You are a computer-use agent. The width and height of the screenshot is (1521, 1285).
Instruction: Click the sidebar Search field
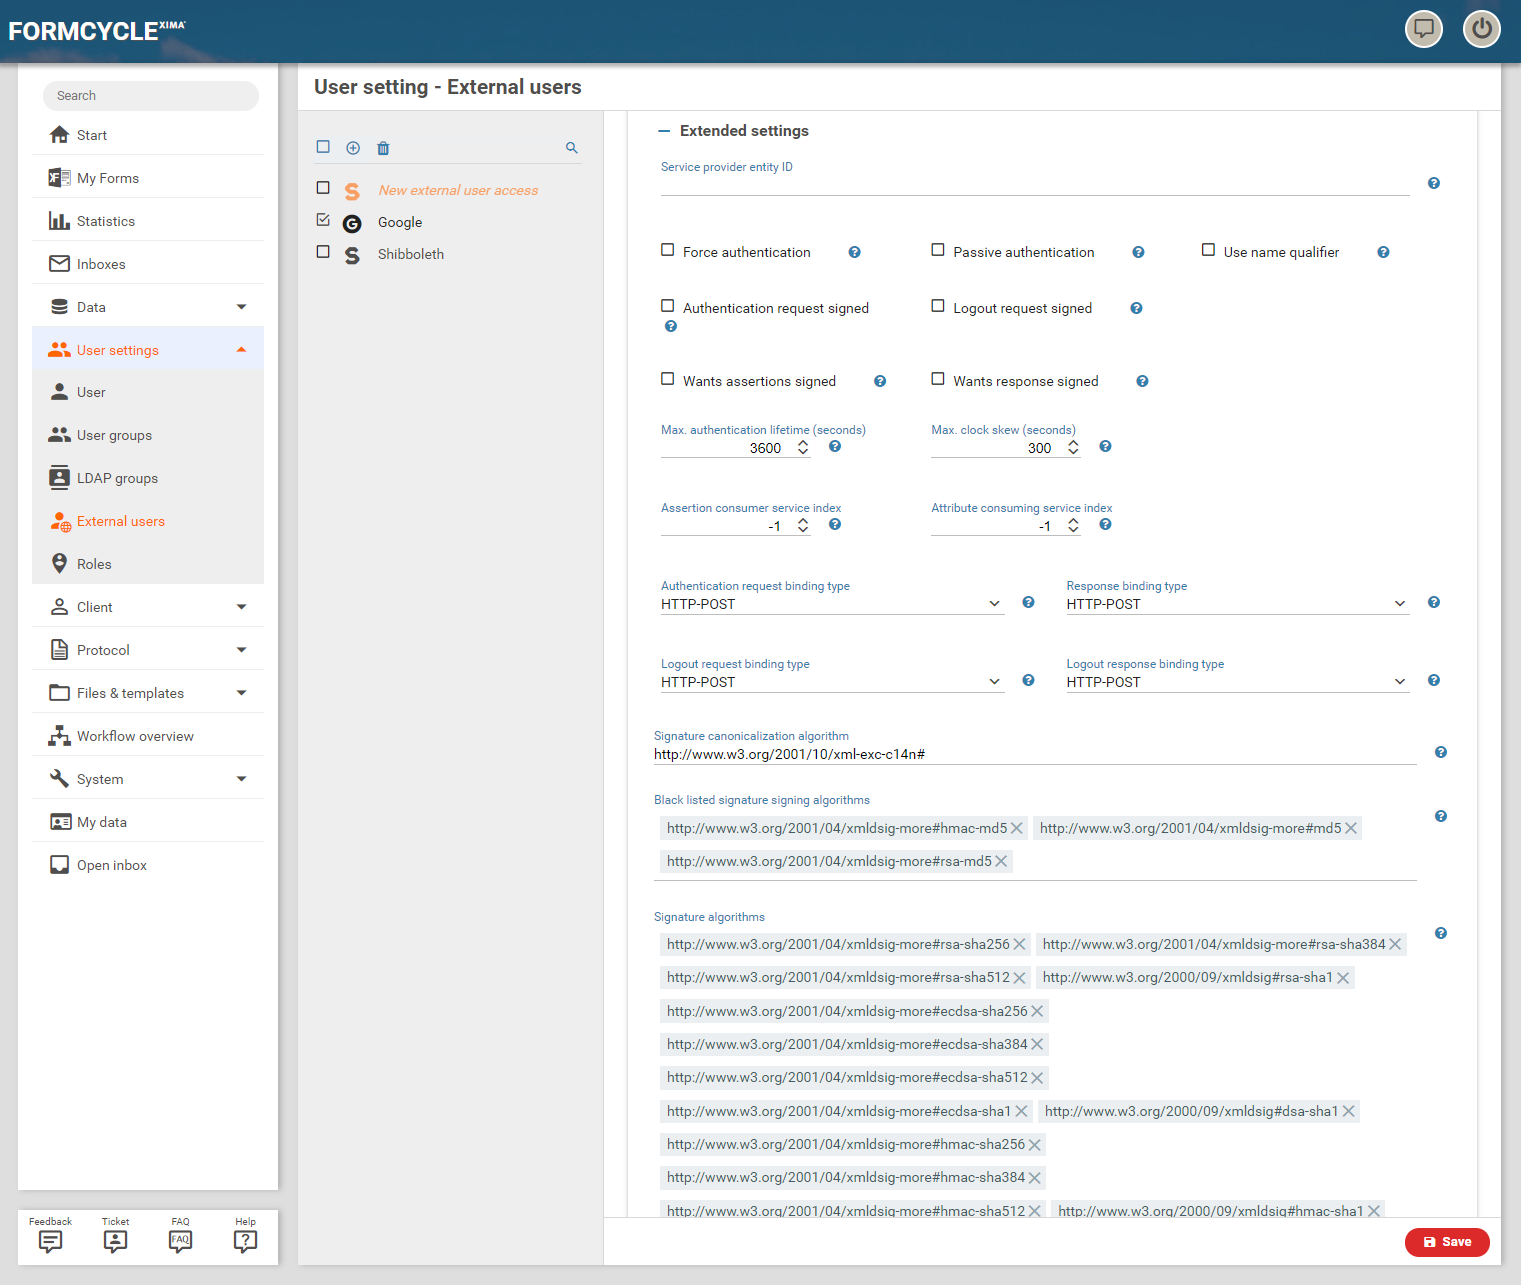(x=151, y=96)
